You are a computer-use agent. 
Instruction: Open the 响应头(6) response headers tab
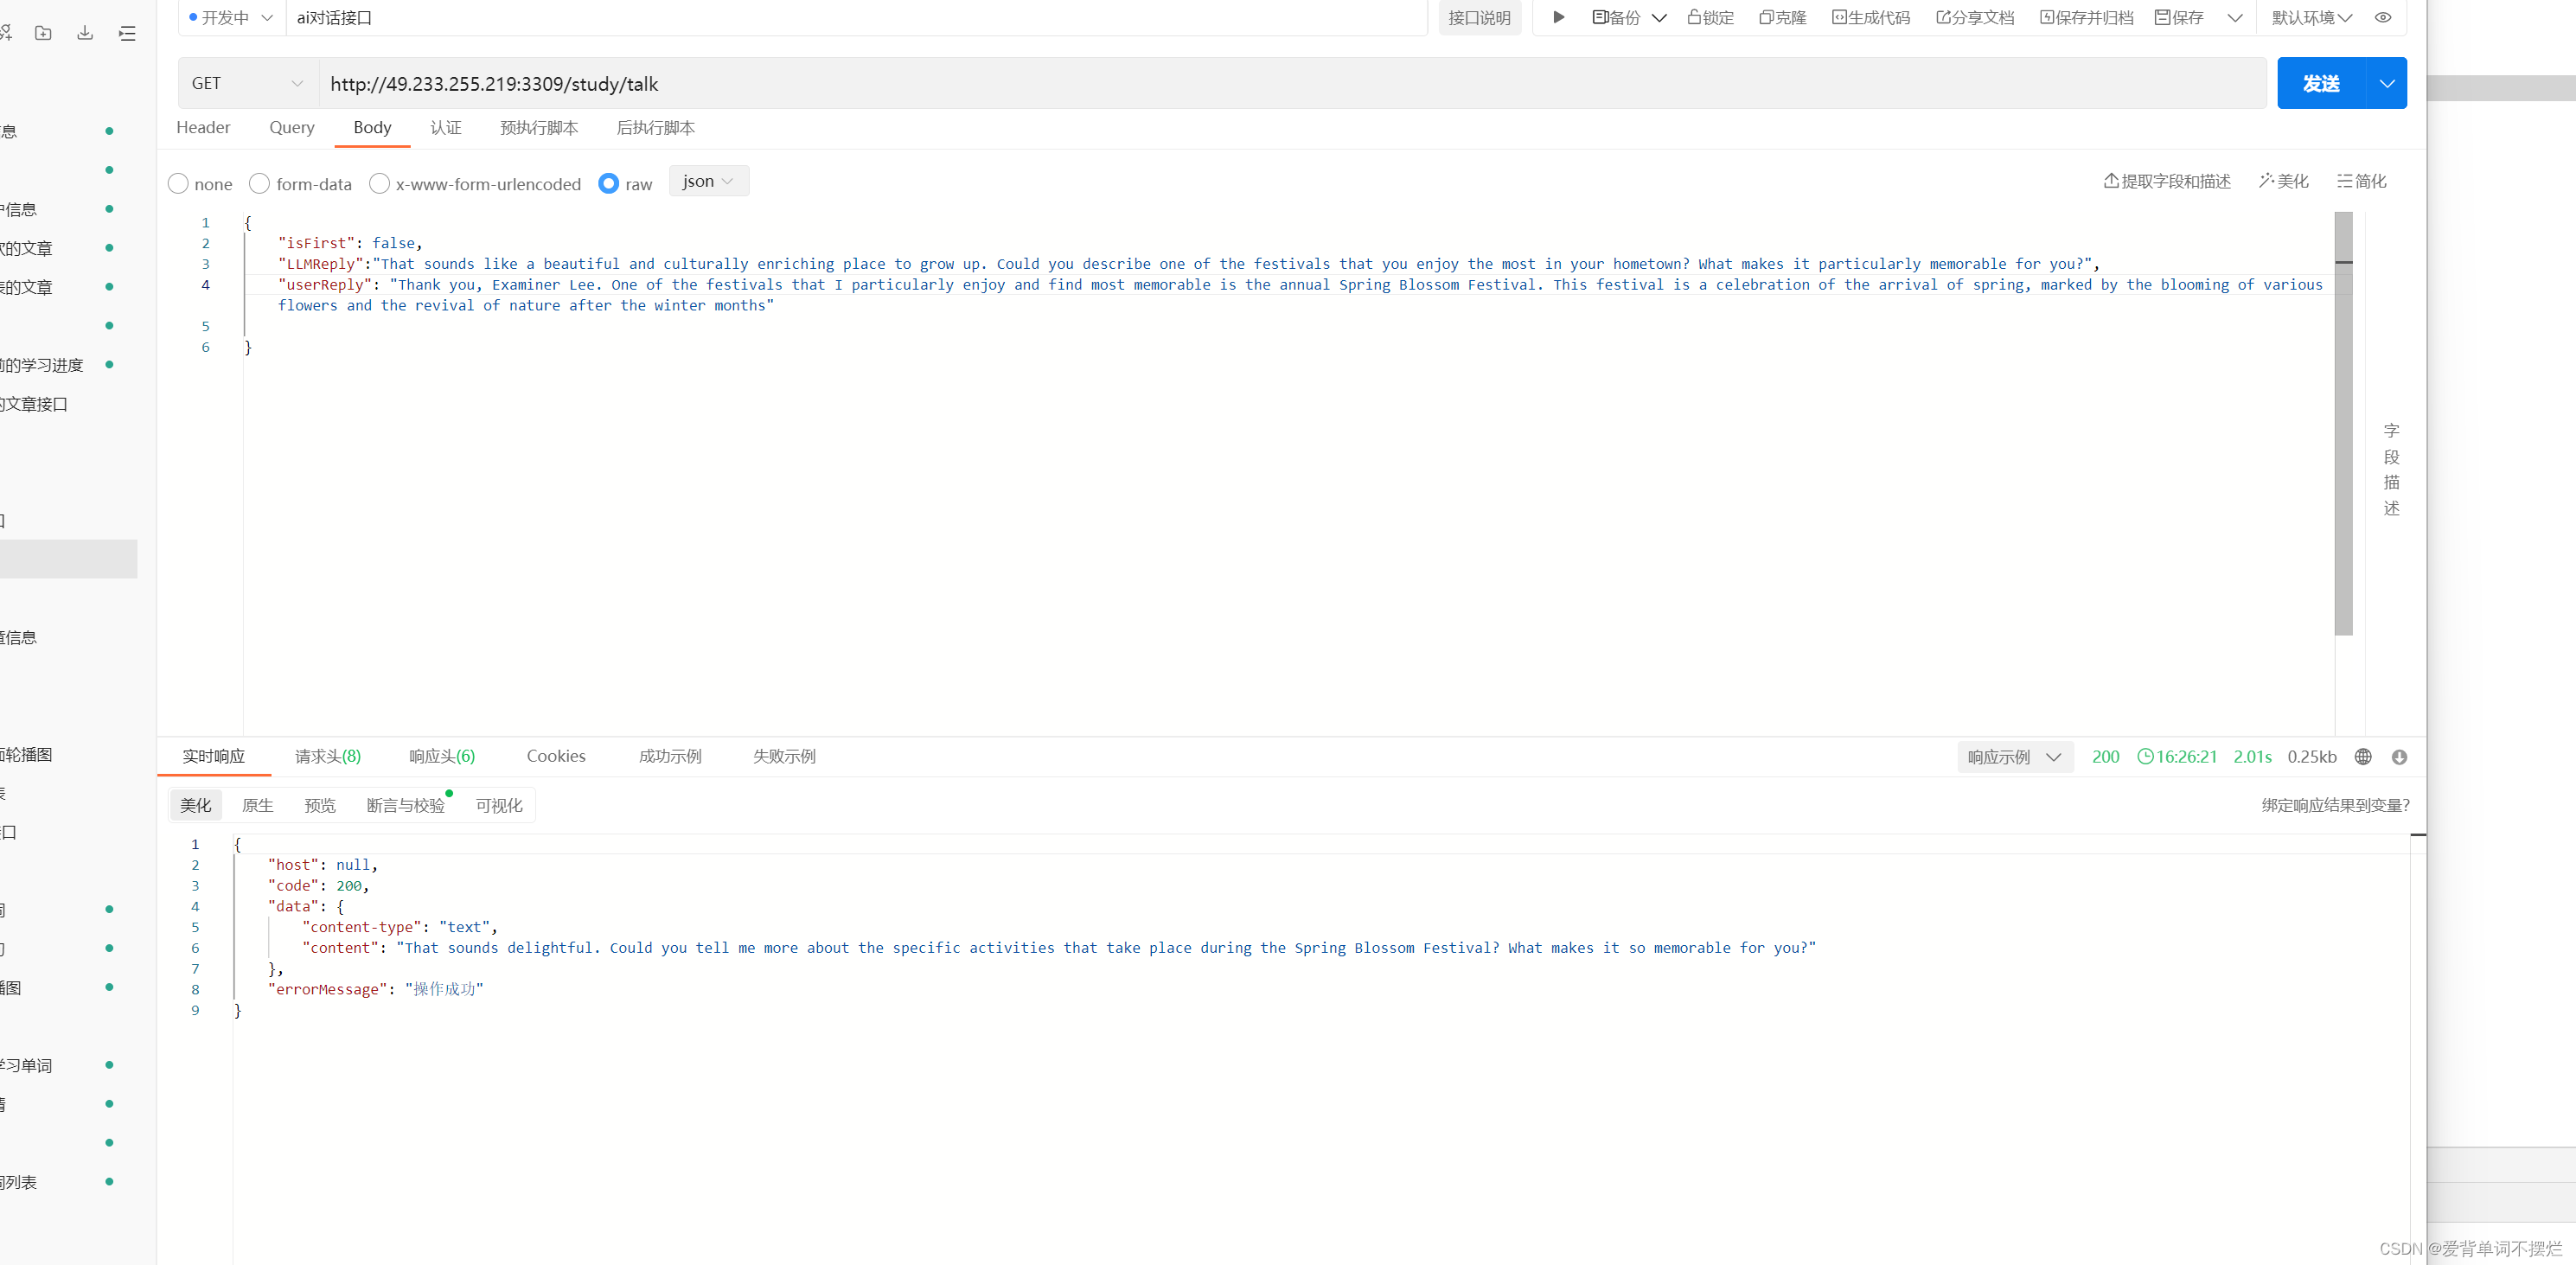click(x=442, y=756)
